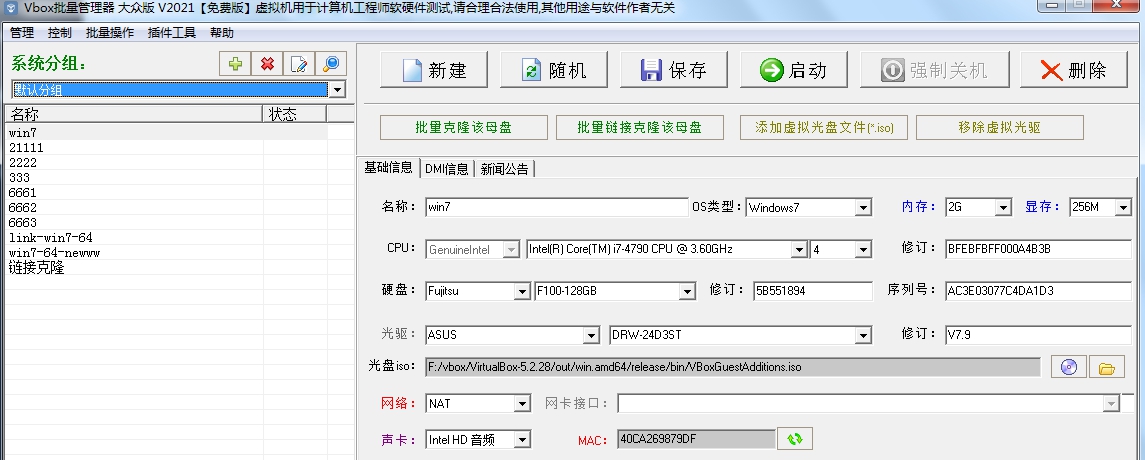The height and width of the screenshot is (460, 1145).
Task: Open the DRW-24D3ST drive model dropdown
Action: click(863, 336)
